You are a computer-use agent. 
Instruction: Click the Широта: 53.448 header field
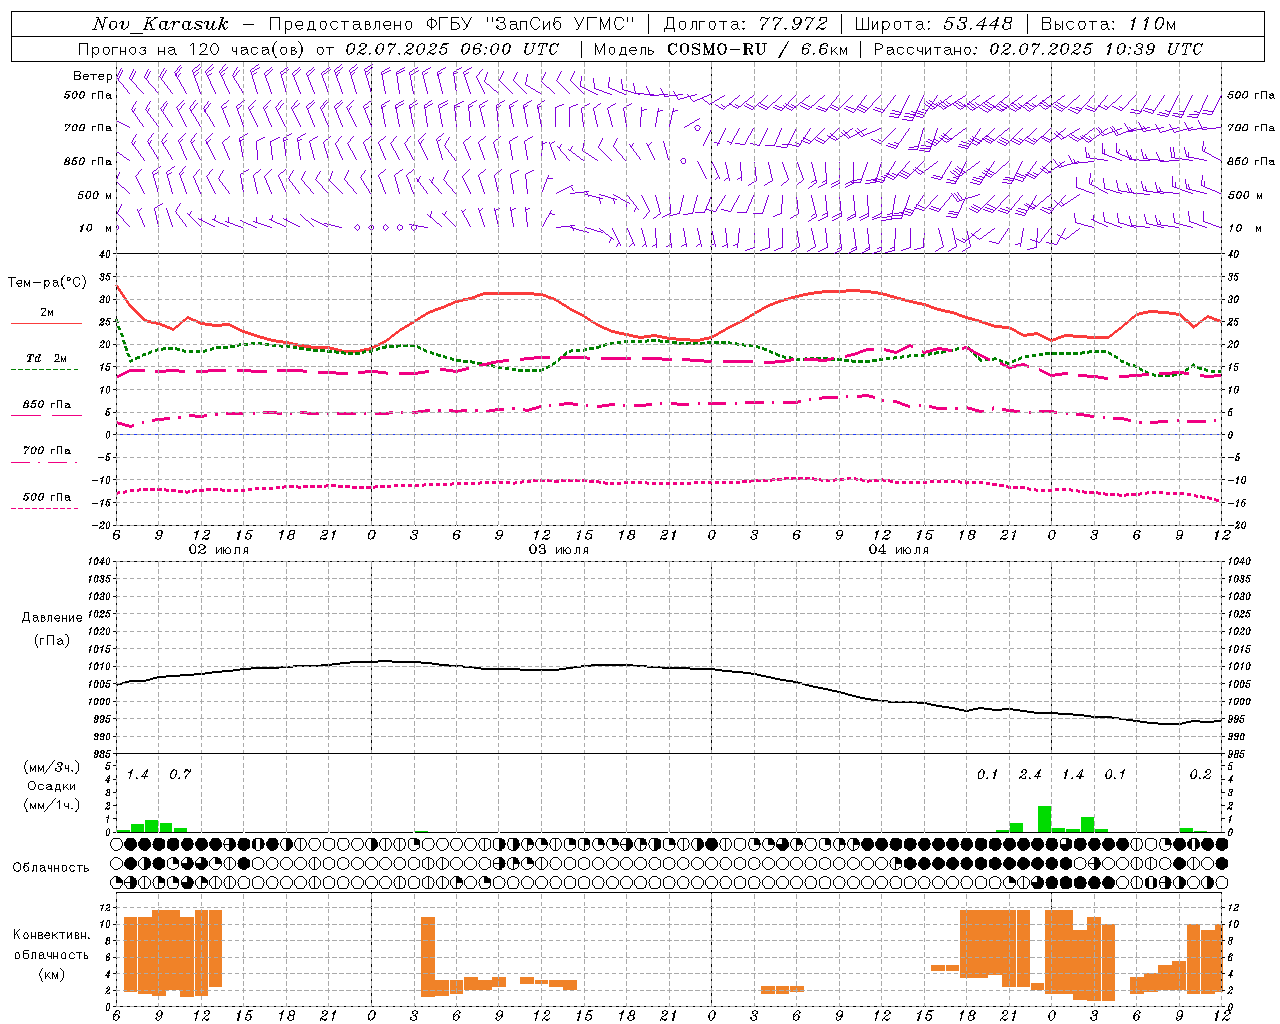[x=934, y=24]
